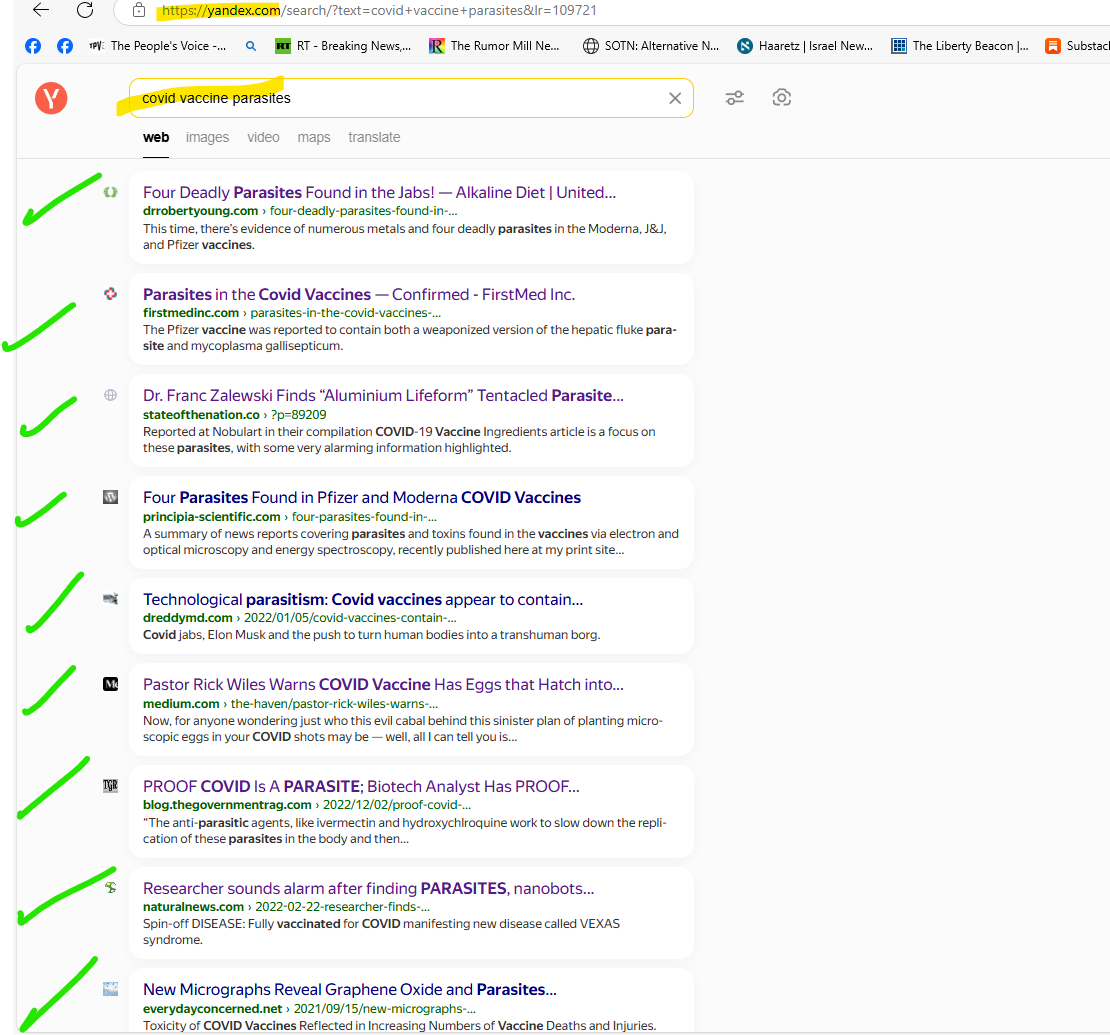Screen dimensions: 1110x1035
Task: Select the web tab
Action: [x=156, y=137]
